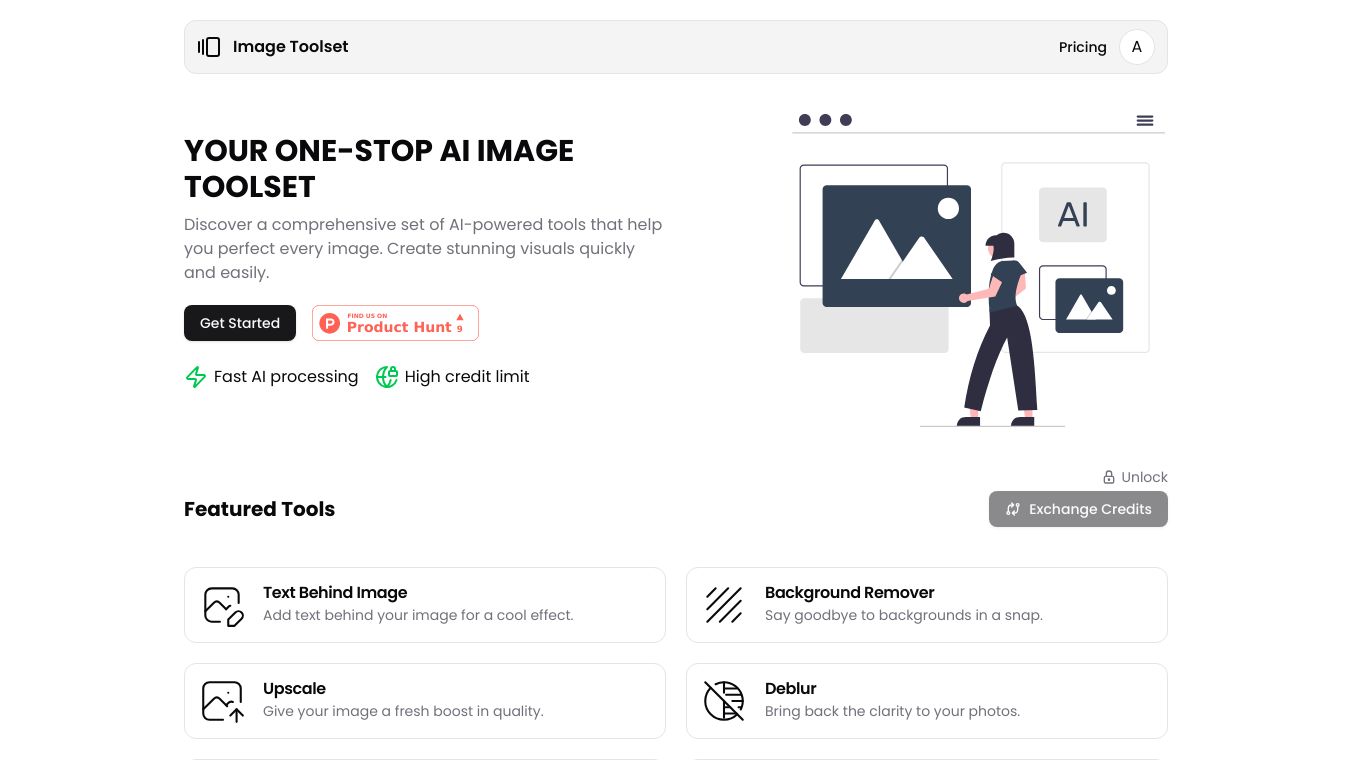Click the hamburger menu in the illustration
1352x760 pixels.
1145,121
